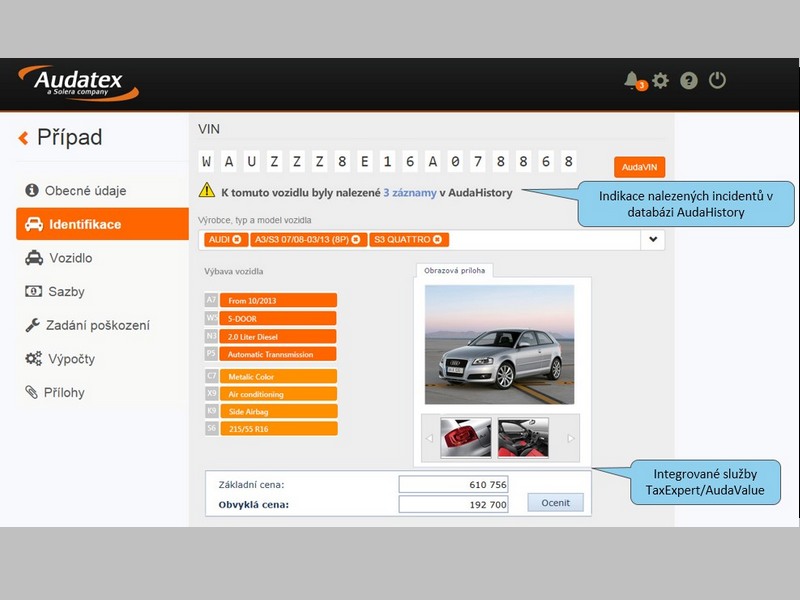The height and width of the screenshot is (600, 800).
Task: Go back with the orange Případ arrow
Action: [x=23, y=138]
